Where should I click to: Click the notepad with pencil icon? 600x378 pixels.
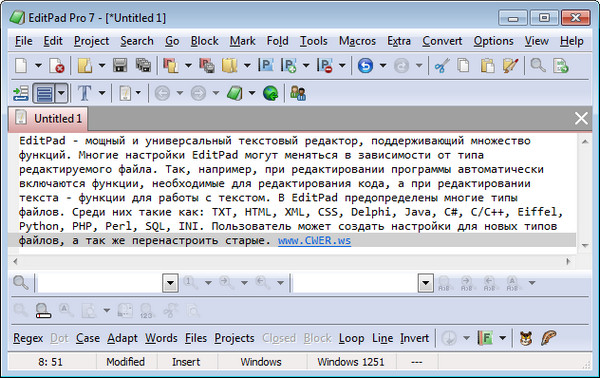[x=510, y=65]
